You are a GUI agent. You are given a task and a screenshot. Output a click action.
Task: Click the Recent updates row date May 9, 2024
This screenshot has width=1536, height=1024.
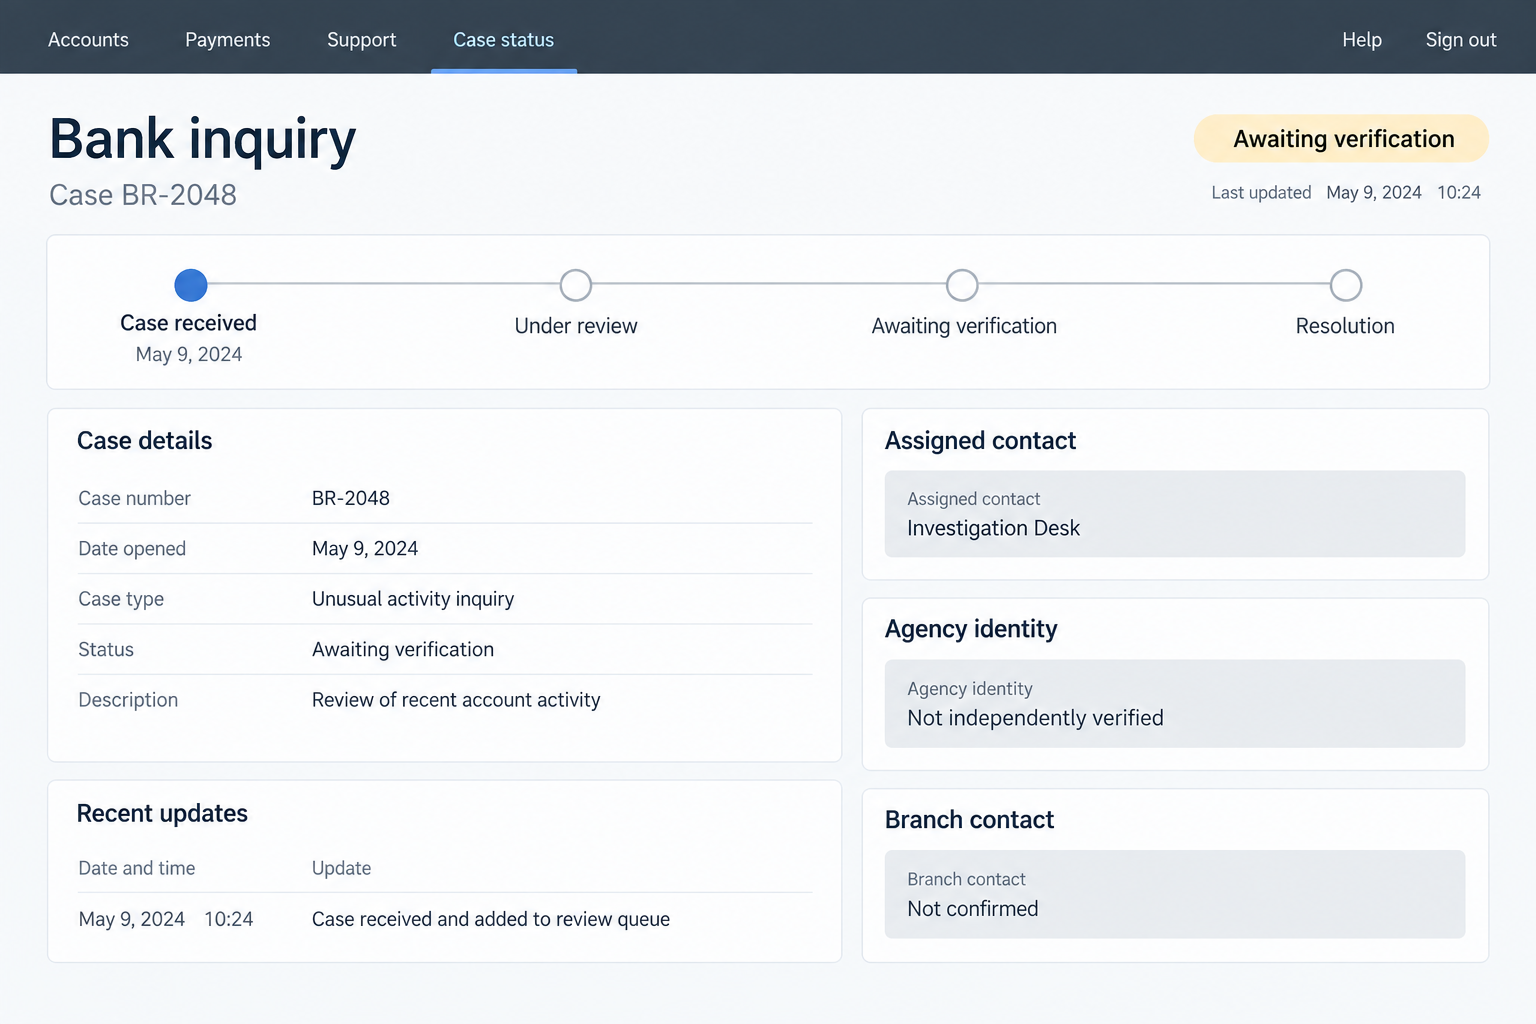(x=132, y=919)
